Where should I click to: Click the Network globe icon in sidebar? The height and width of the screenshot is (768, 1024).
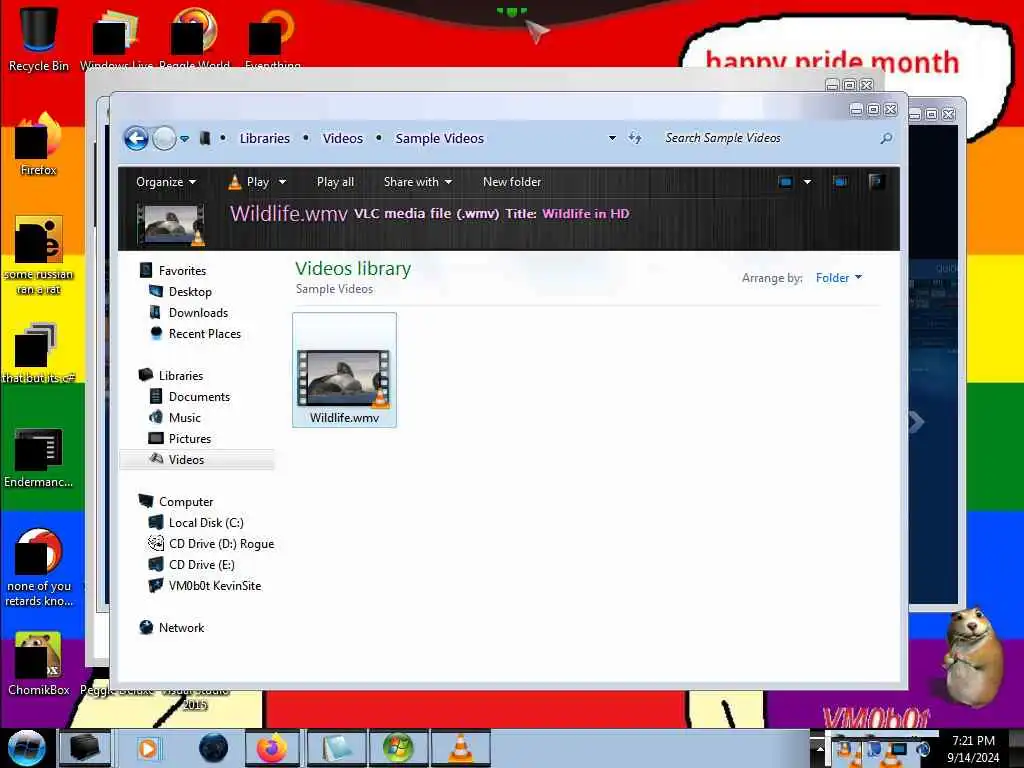[x=146, y=628]
